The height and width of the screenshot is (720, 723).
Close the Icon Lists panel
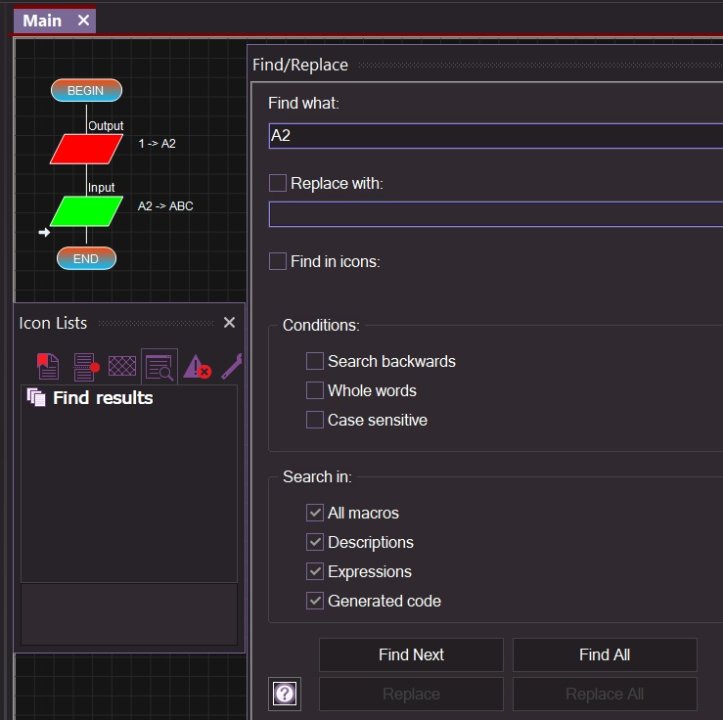point(229,322)
